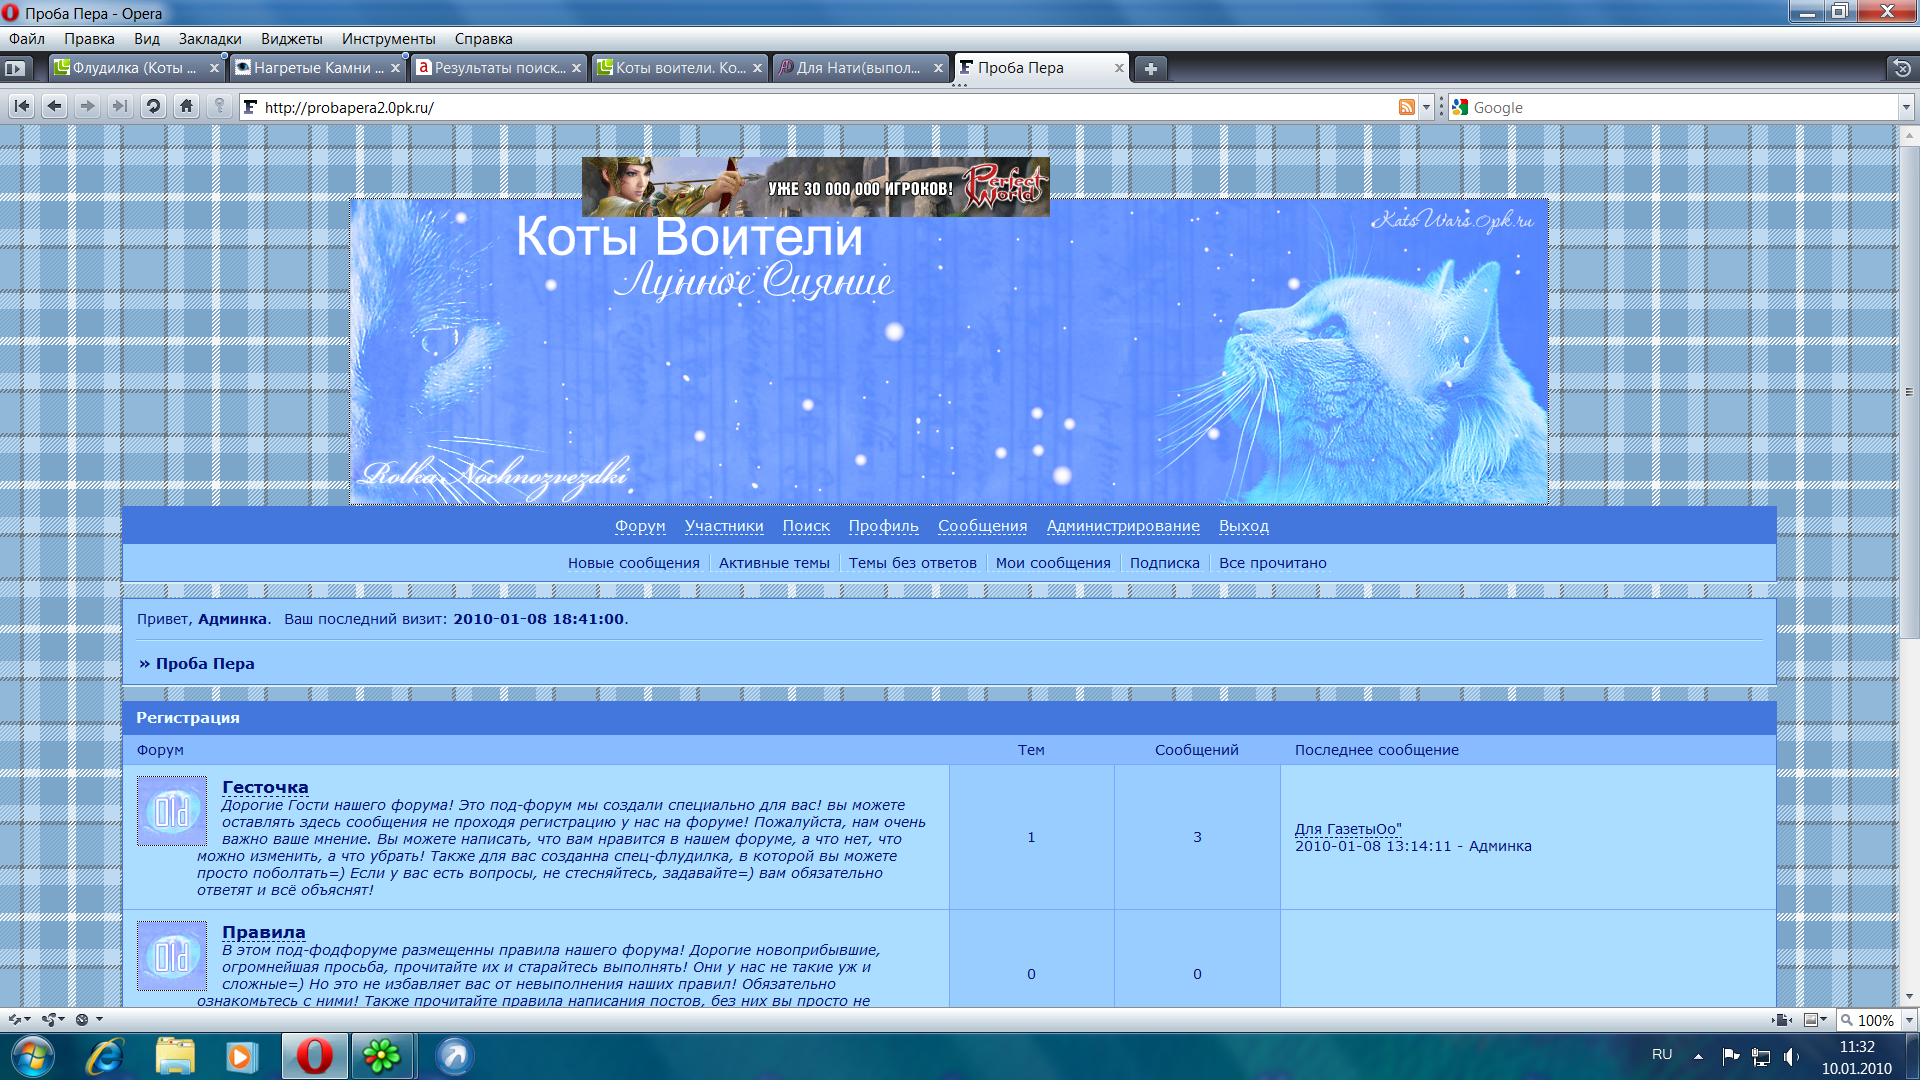Screen dimensions: 1920x1080
Task: Open the Справка menu
Action: 484,39
